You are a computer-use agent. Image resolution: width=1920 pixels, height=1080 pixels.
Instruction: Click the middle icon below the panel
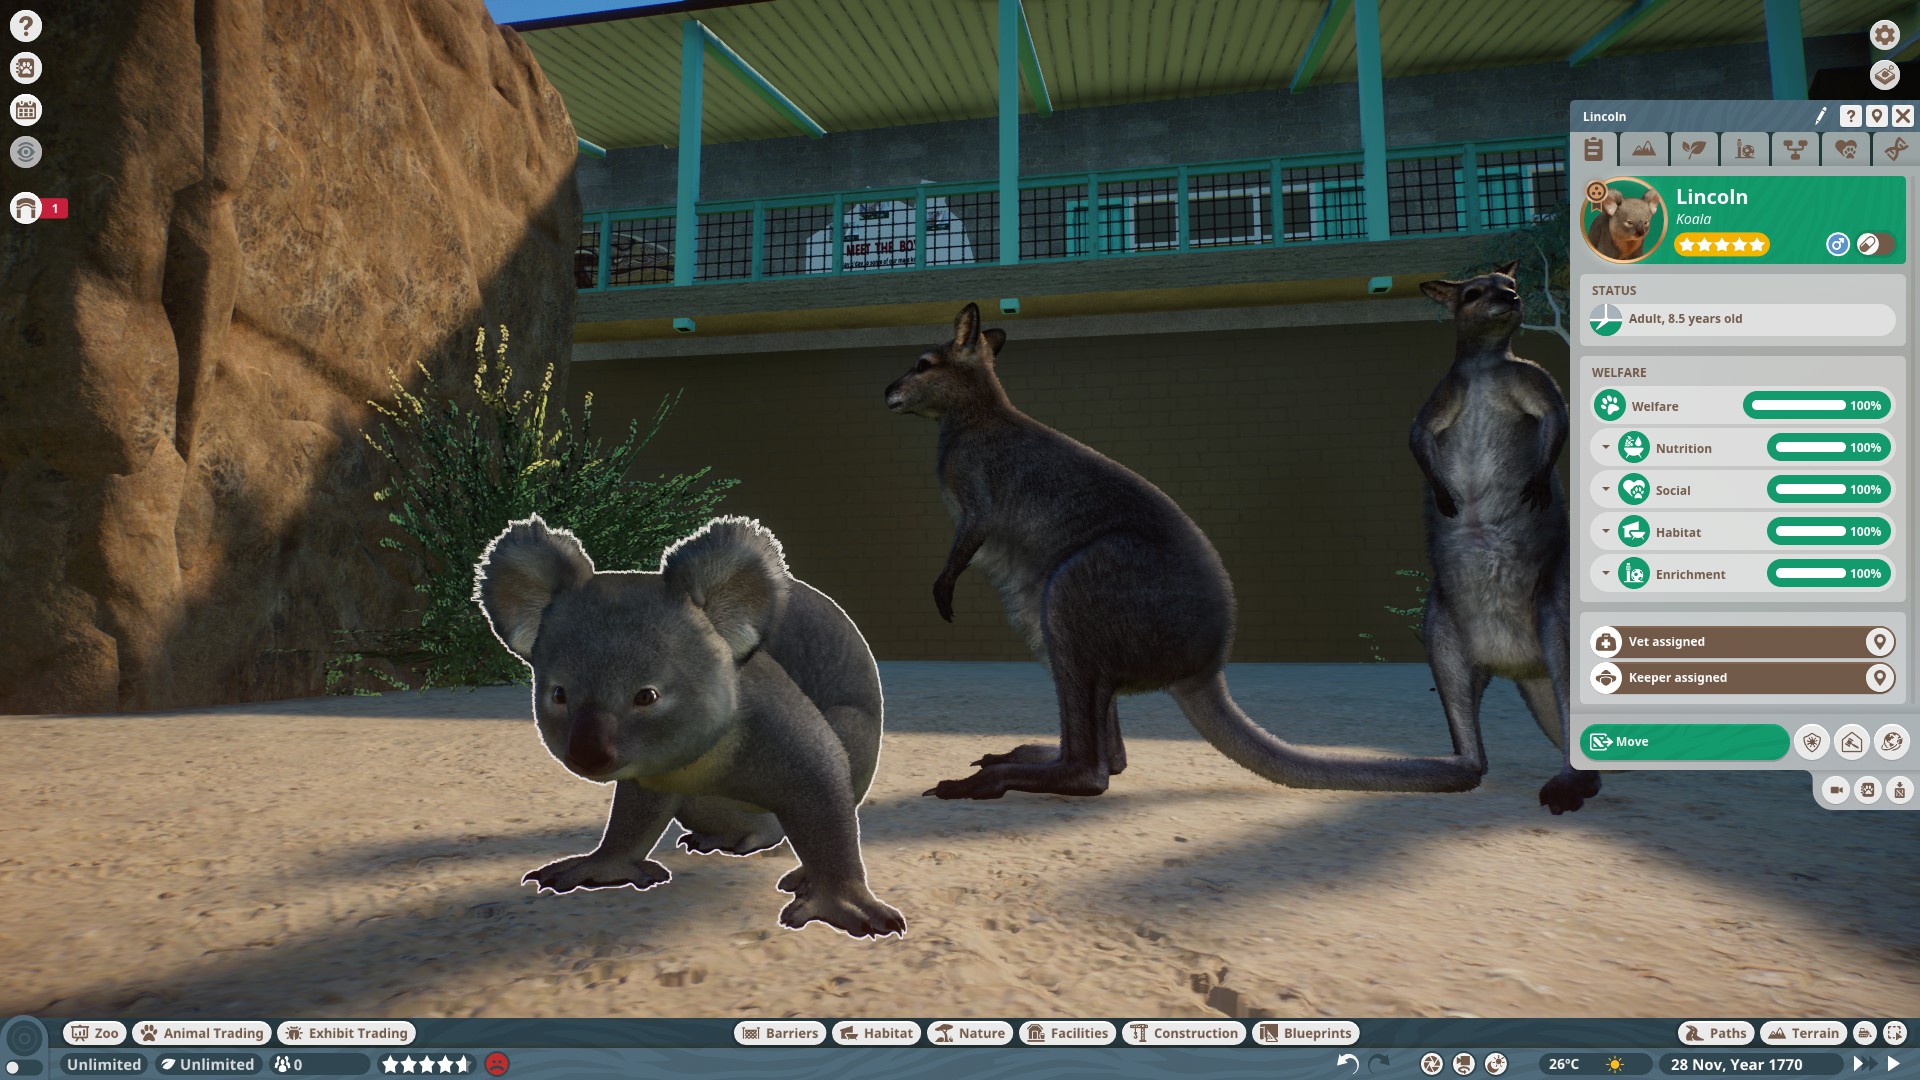click(x=1868, y=790)
